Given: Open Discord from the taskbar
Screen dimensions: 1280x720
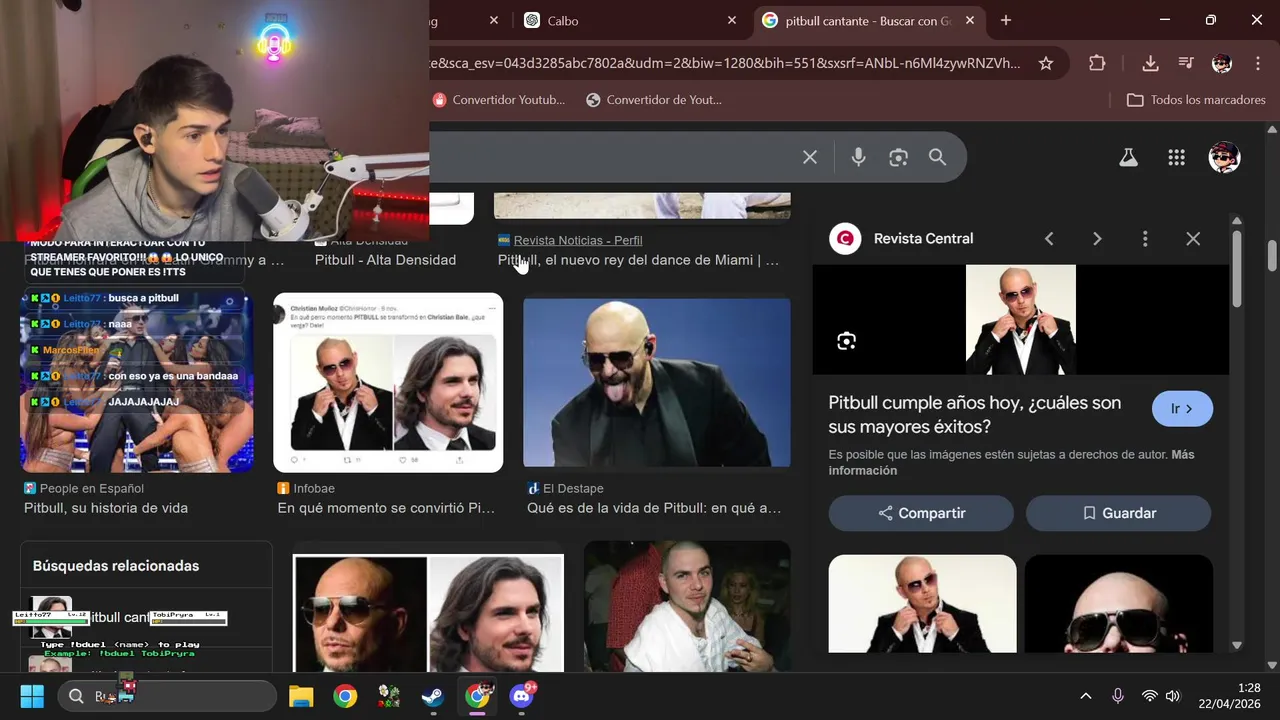Looking at the screenshot, I should [522, 696].
